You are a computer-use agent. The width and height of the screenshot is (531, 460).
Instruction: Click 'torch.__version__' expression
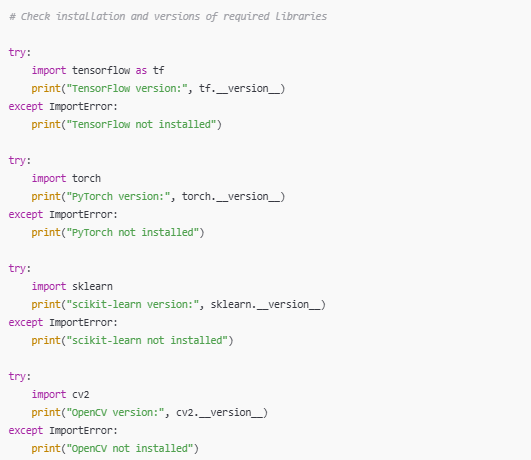231,196
